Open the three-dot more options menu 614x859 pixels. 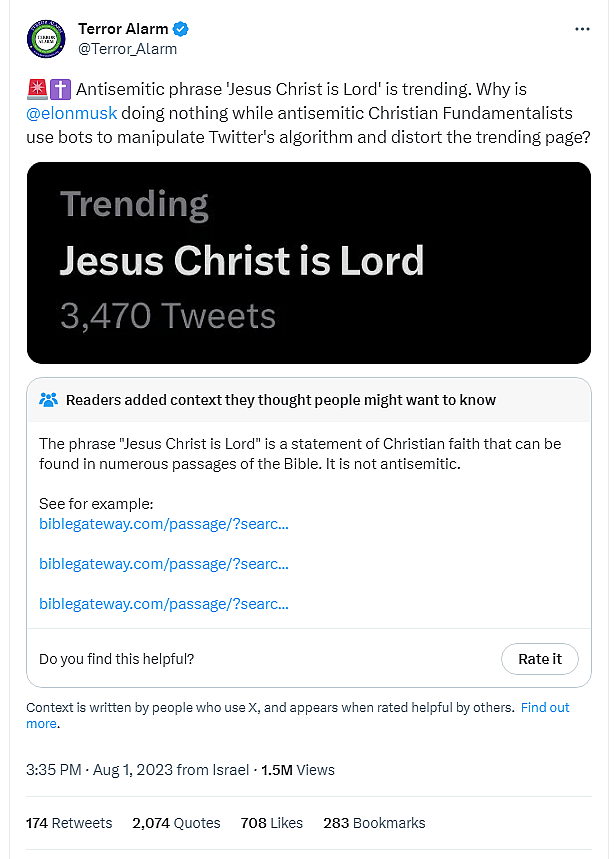[x=583, y=29]
